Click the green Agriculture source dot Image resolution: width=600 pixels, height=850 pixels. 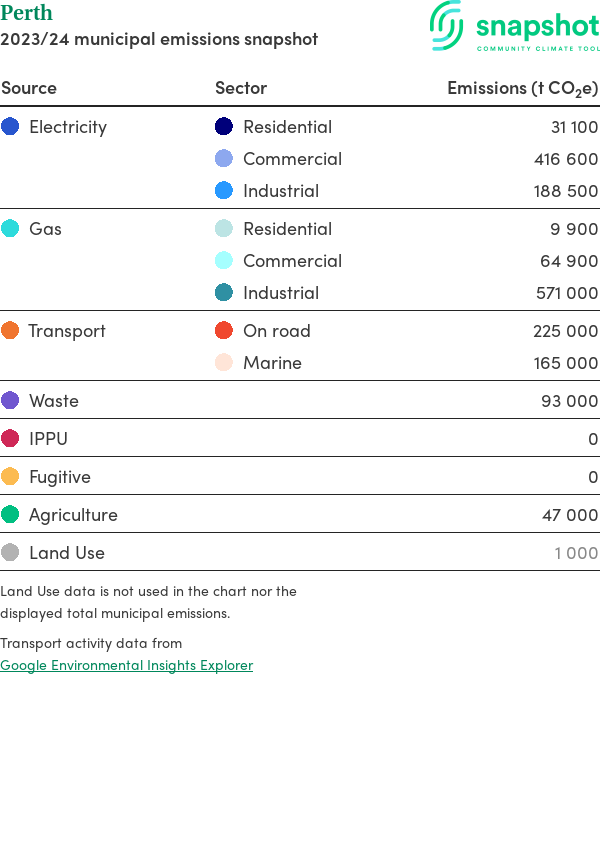pyautogui.click(x=10, y=515)
